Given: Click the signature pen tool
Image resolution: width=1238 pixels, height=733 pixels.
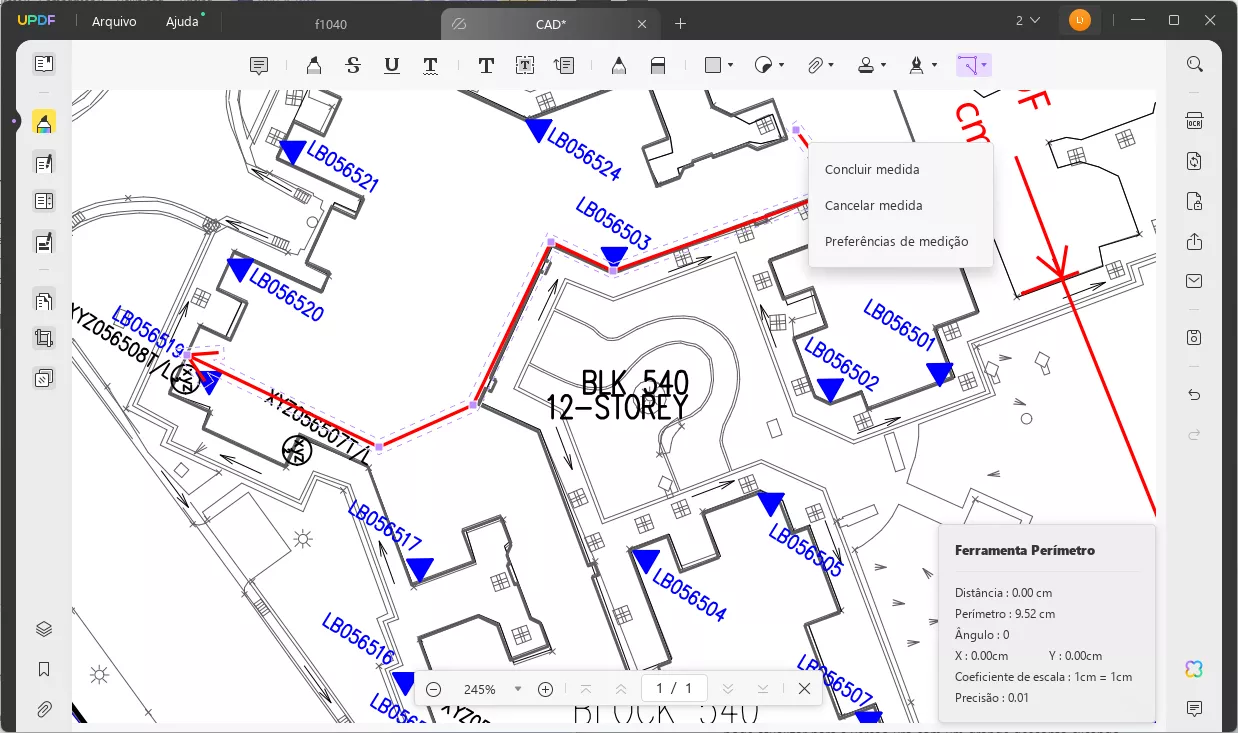Looking at the screenshot, I should click(916, 65).
